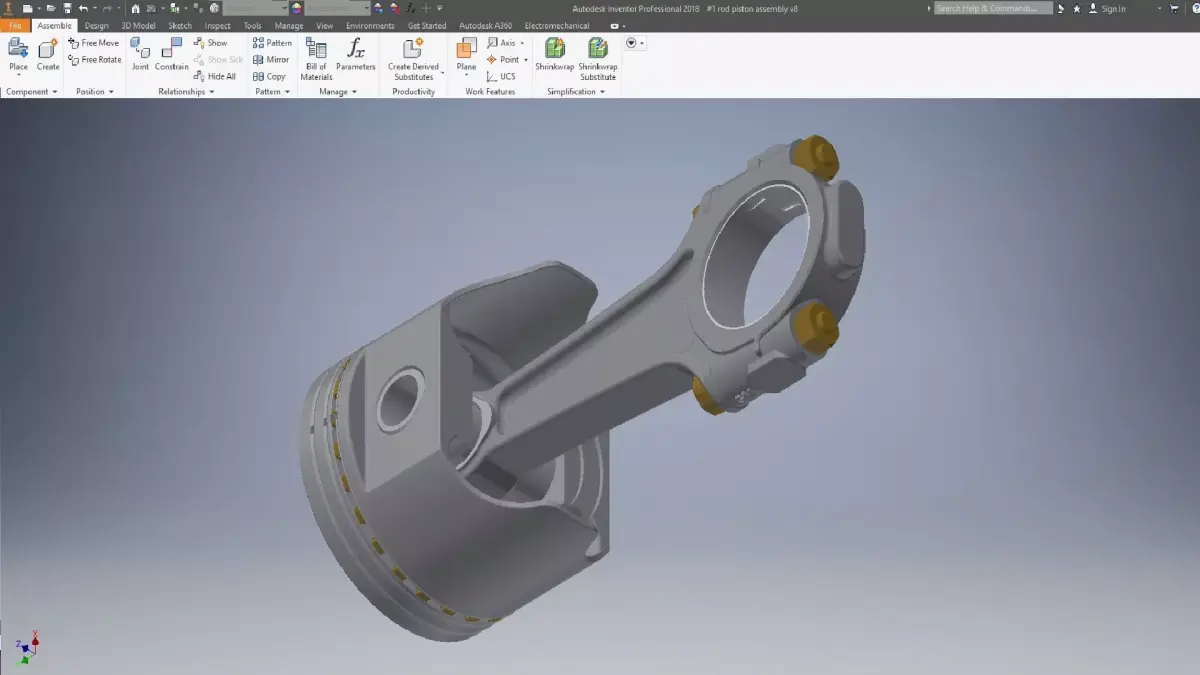This screenshot has height=675, width=1200.
Task: Select the Free Move tool
Action: point(94,43)
